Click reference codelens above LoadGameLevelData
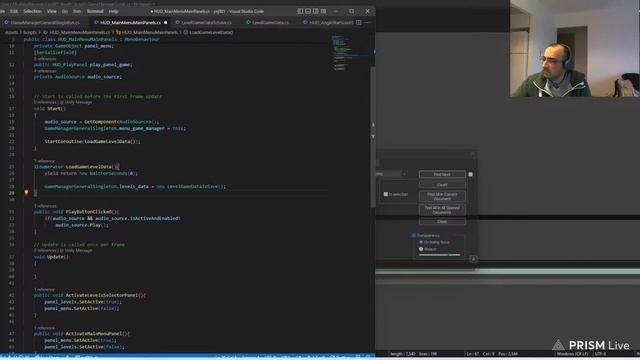Screen dimensions: 640x360 pos(44,161)
